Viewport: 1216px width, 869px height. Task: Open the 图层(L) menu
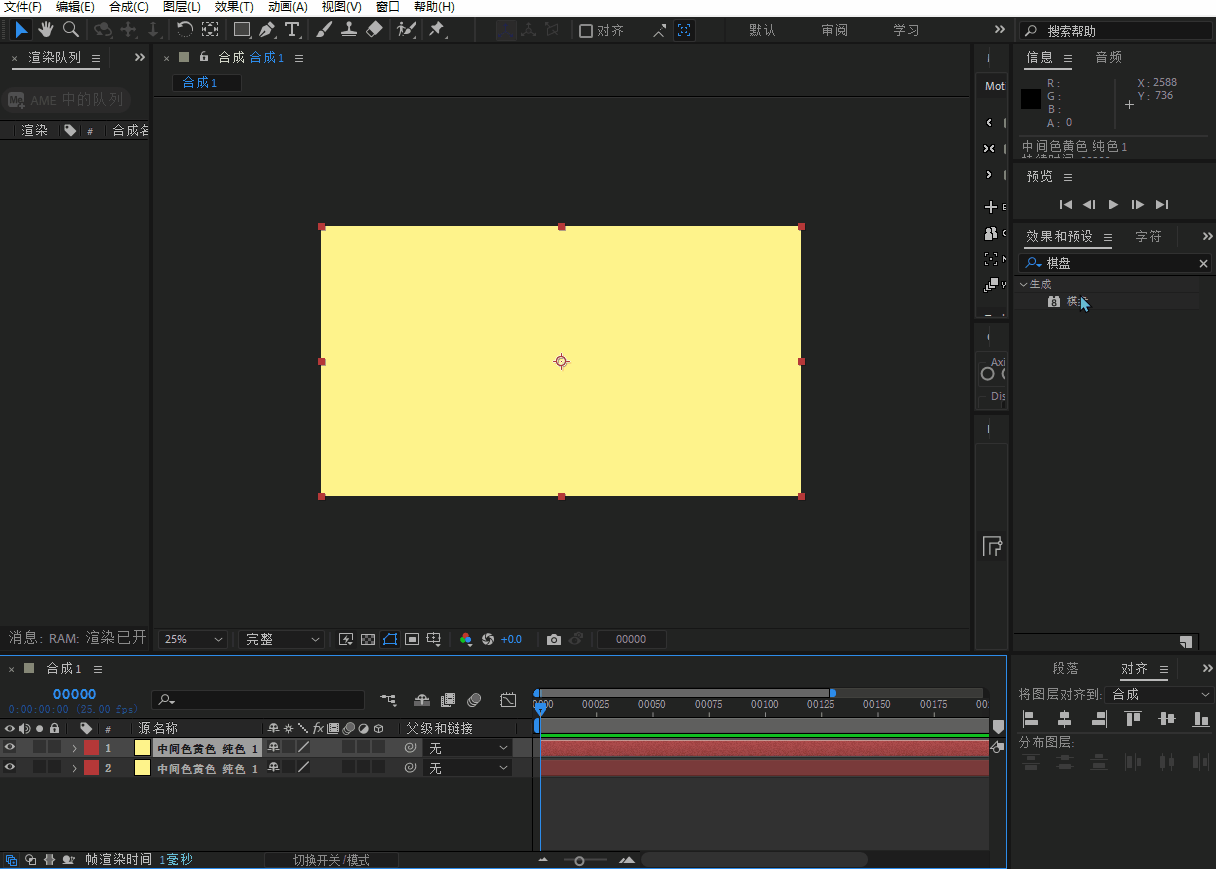pos(181,7)
